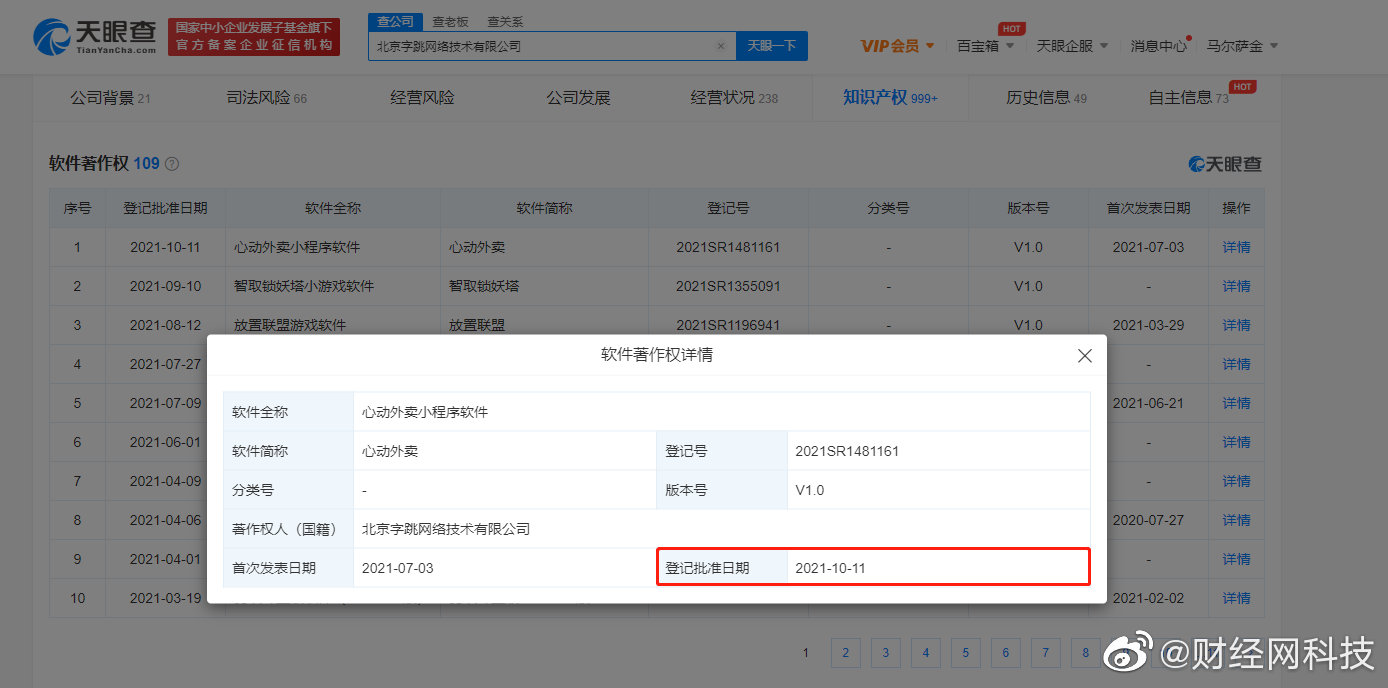The width and height of the screenshot is (1388, 688).
Task: Open the 公司背景 tab
Action: [110, 98]
